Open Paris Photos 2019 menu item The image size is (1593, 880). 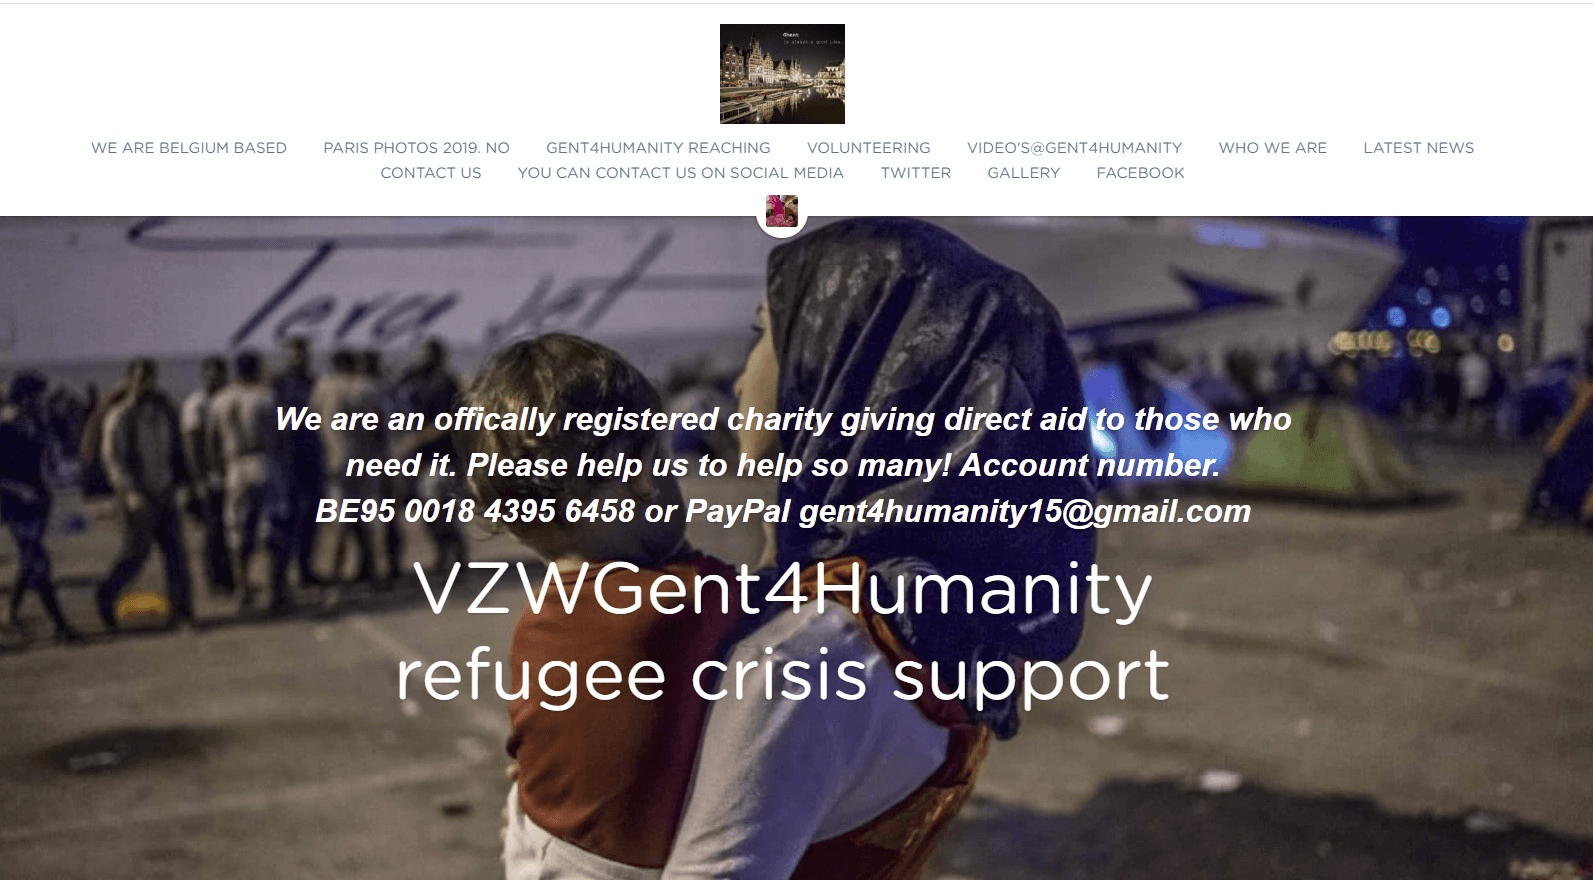pyautogui.click(x=416, y=148)
